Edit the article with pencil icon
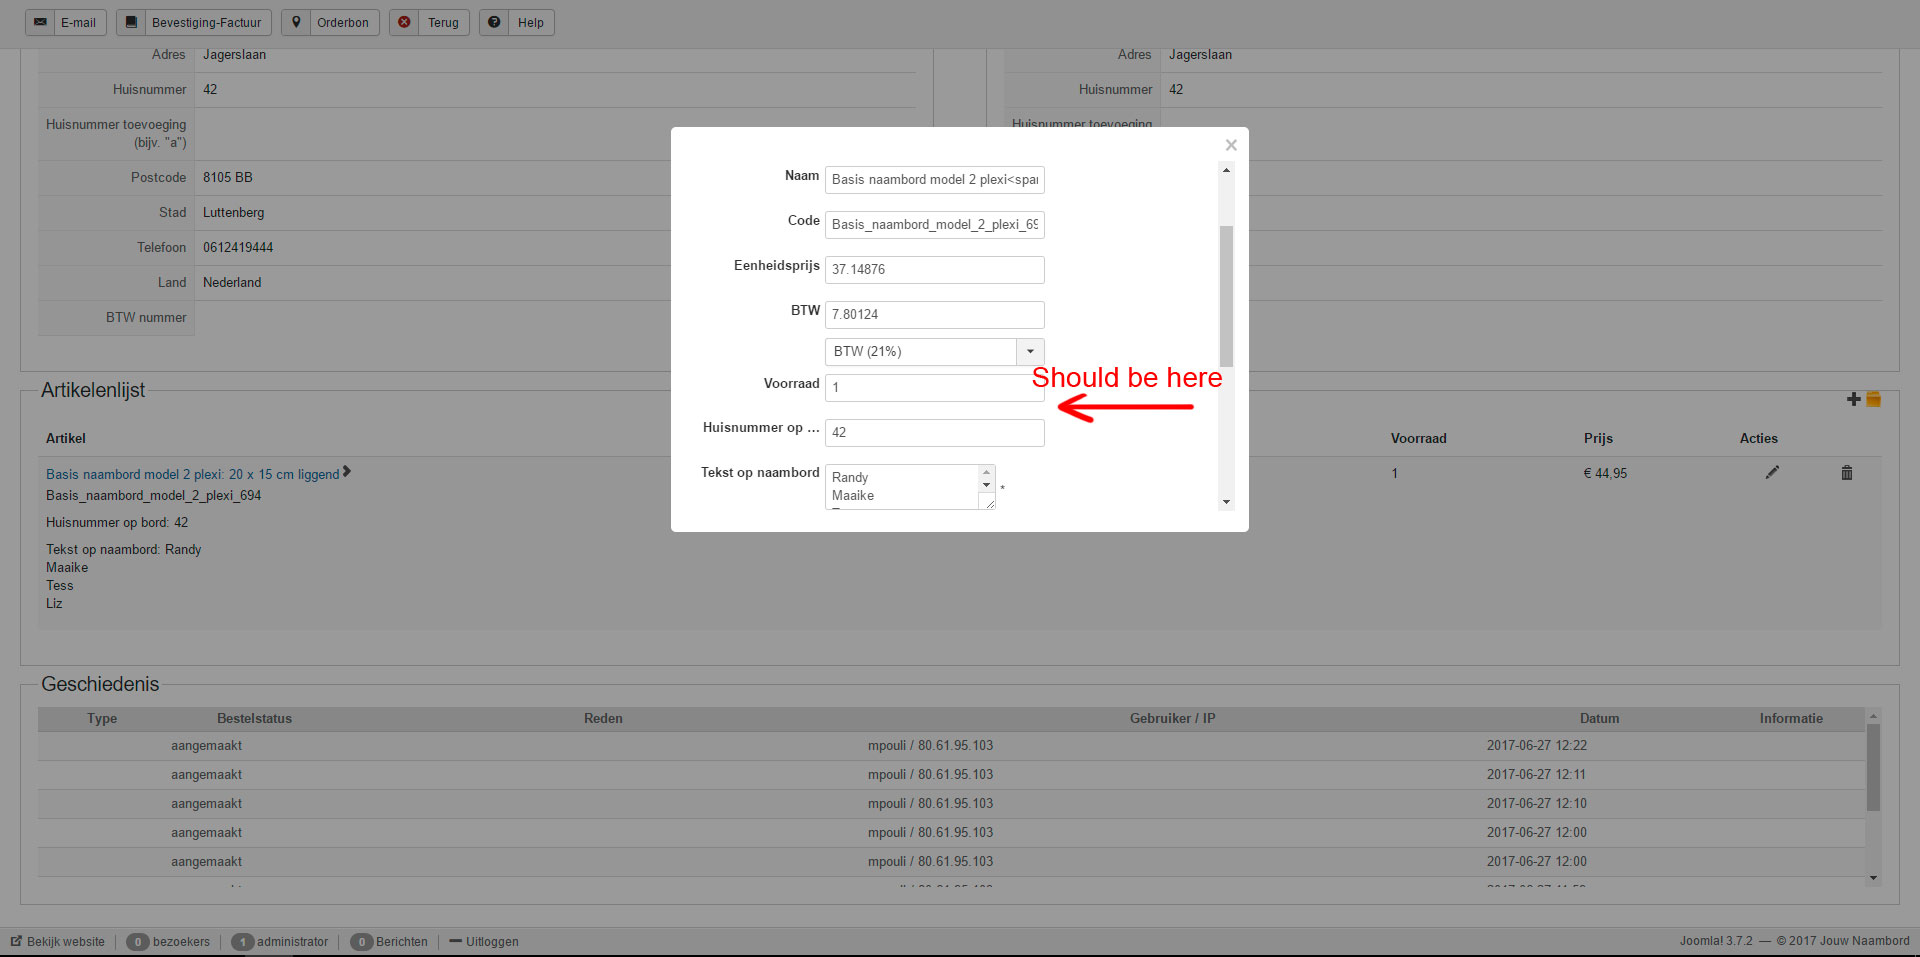Viewport: 1920px width, 957px height. (1772, 472)
